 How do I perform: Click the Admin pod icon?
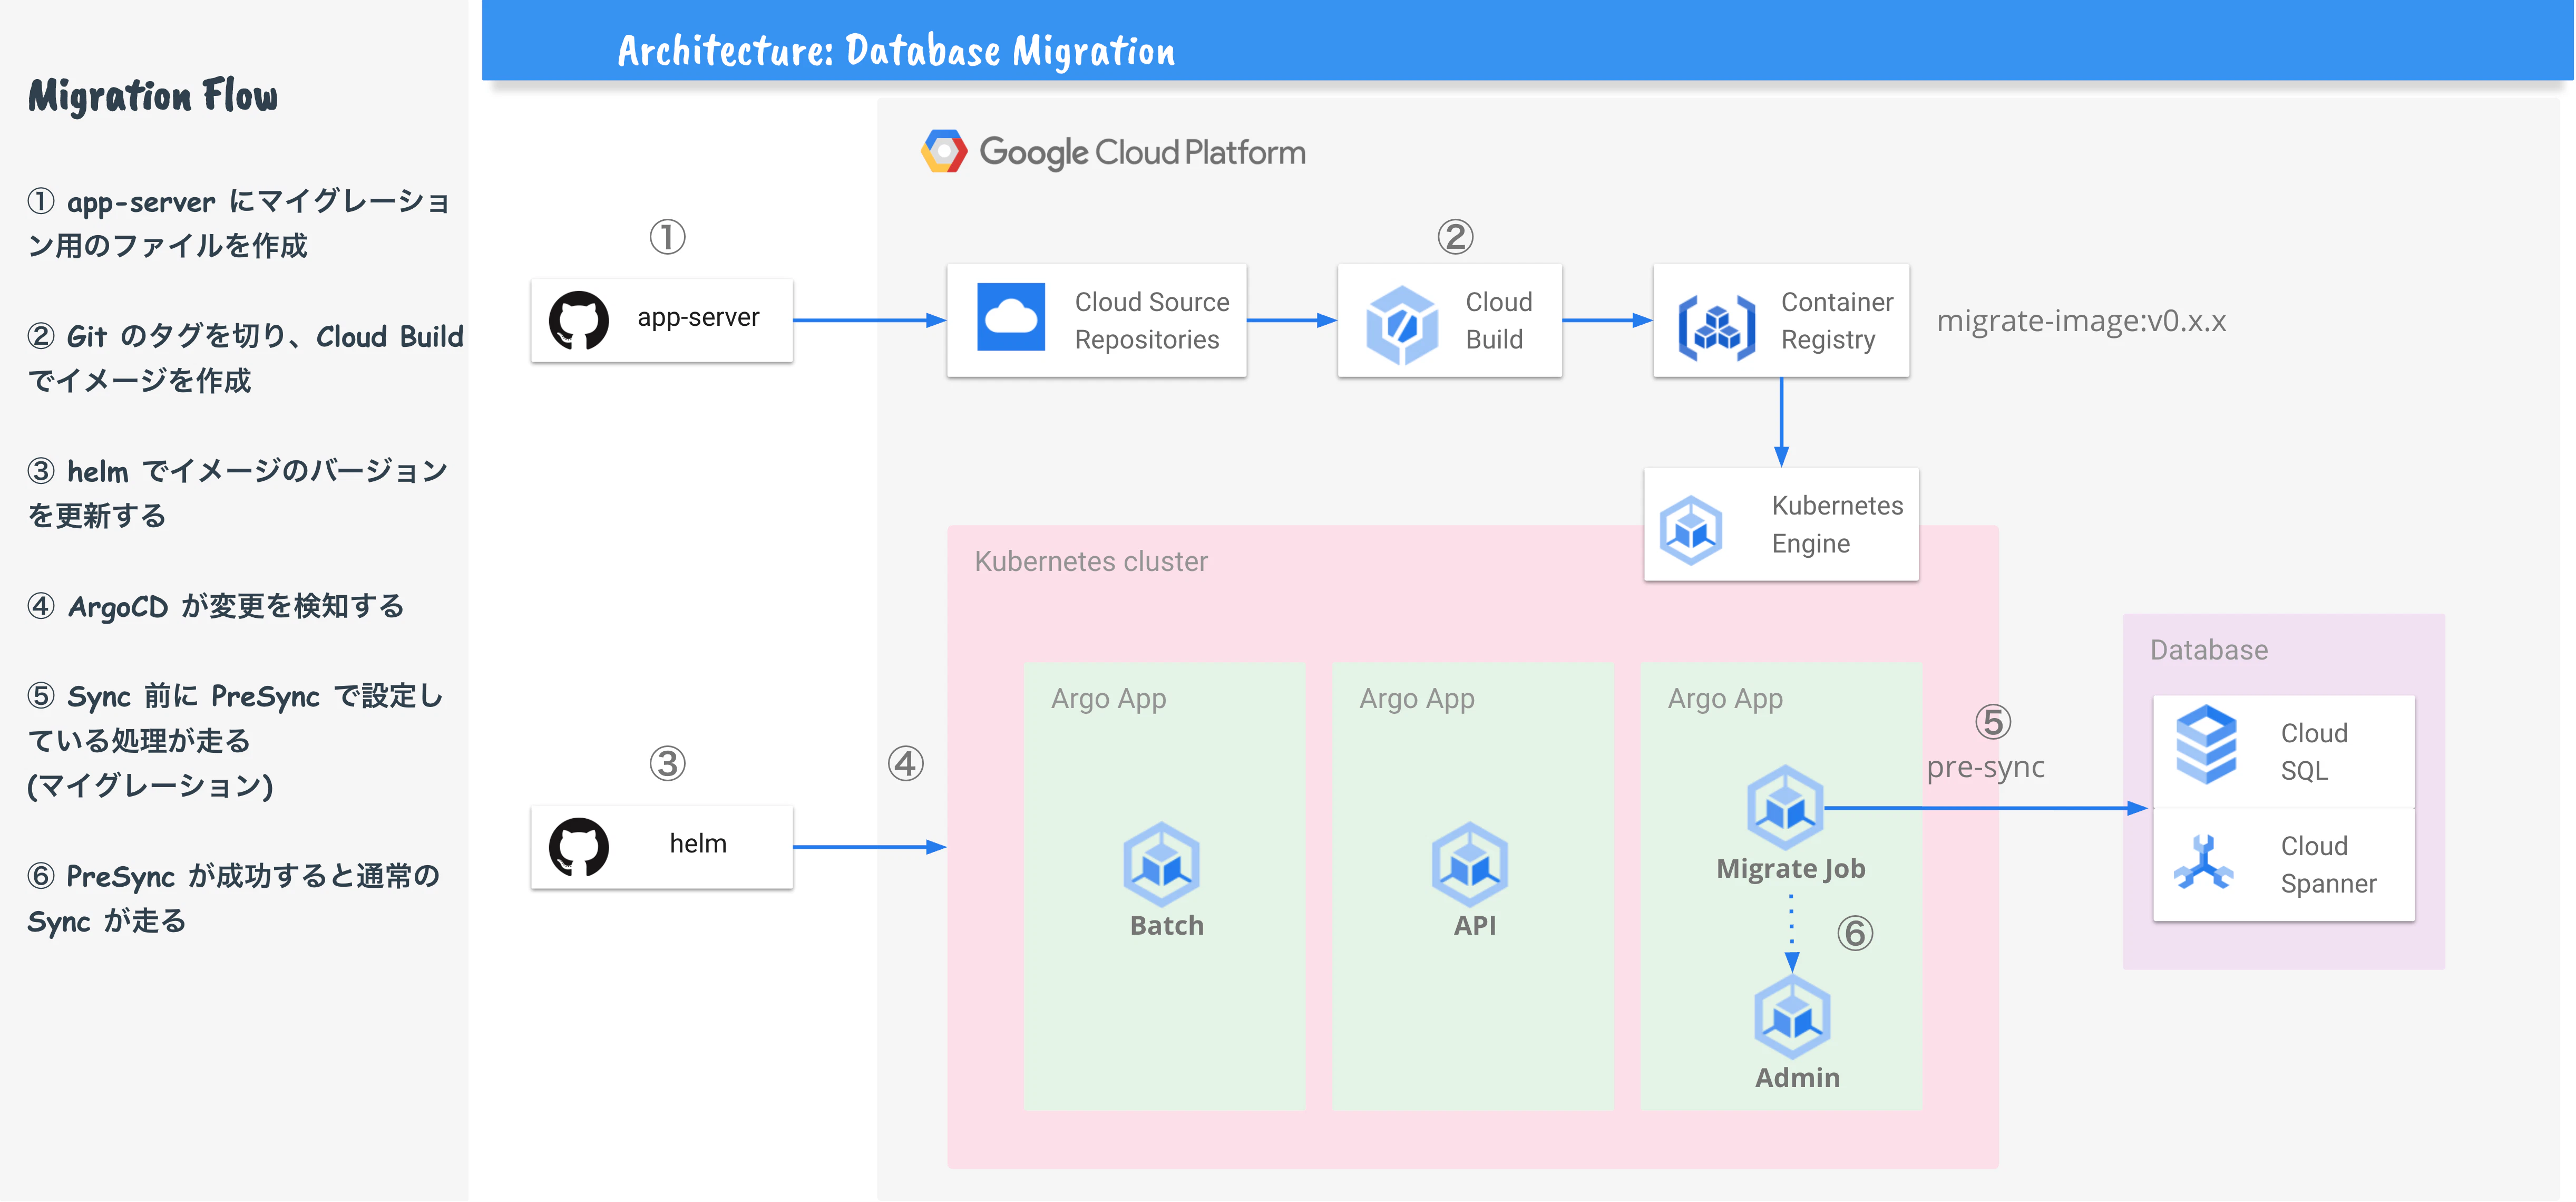coord(1792,1018)
